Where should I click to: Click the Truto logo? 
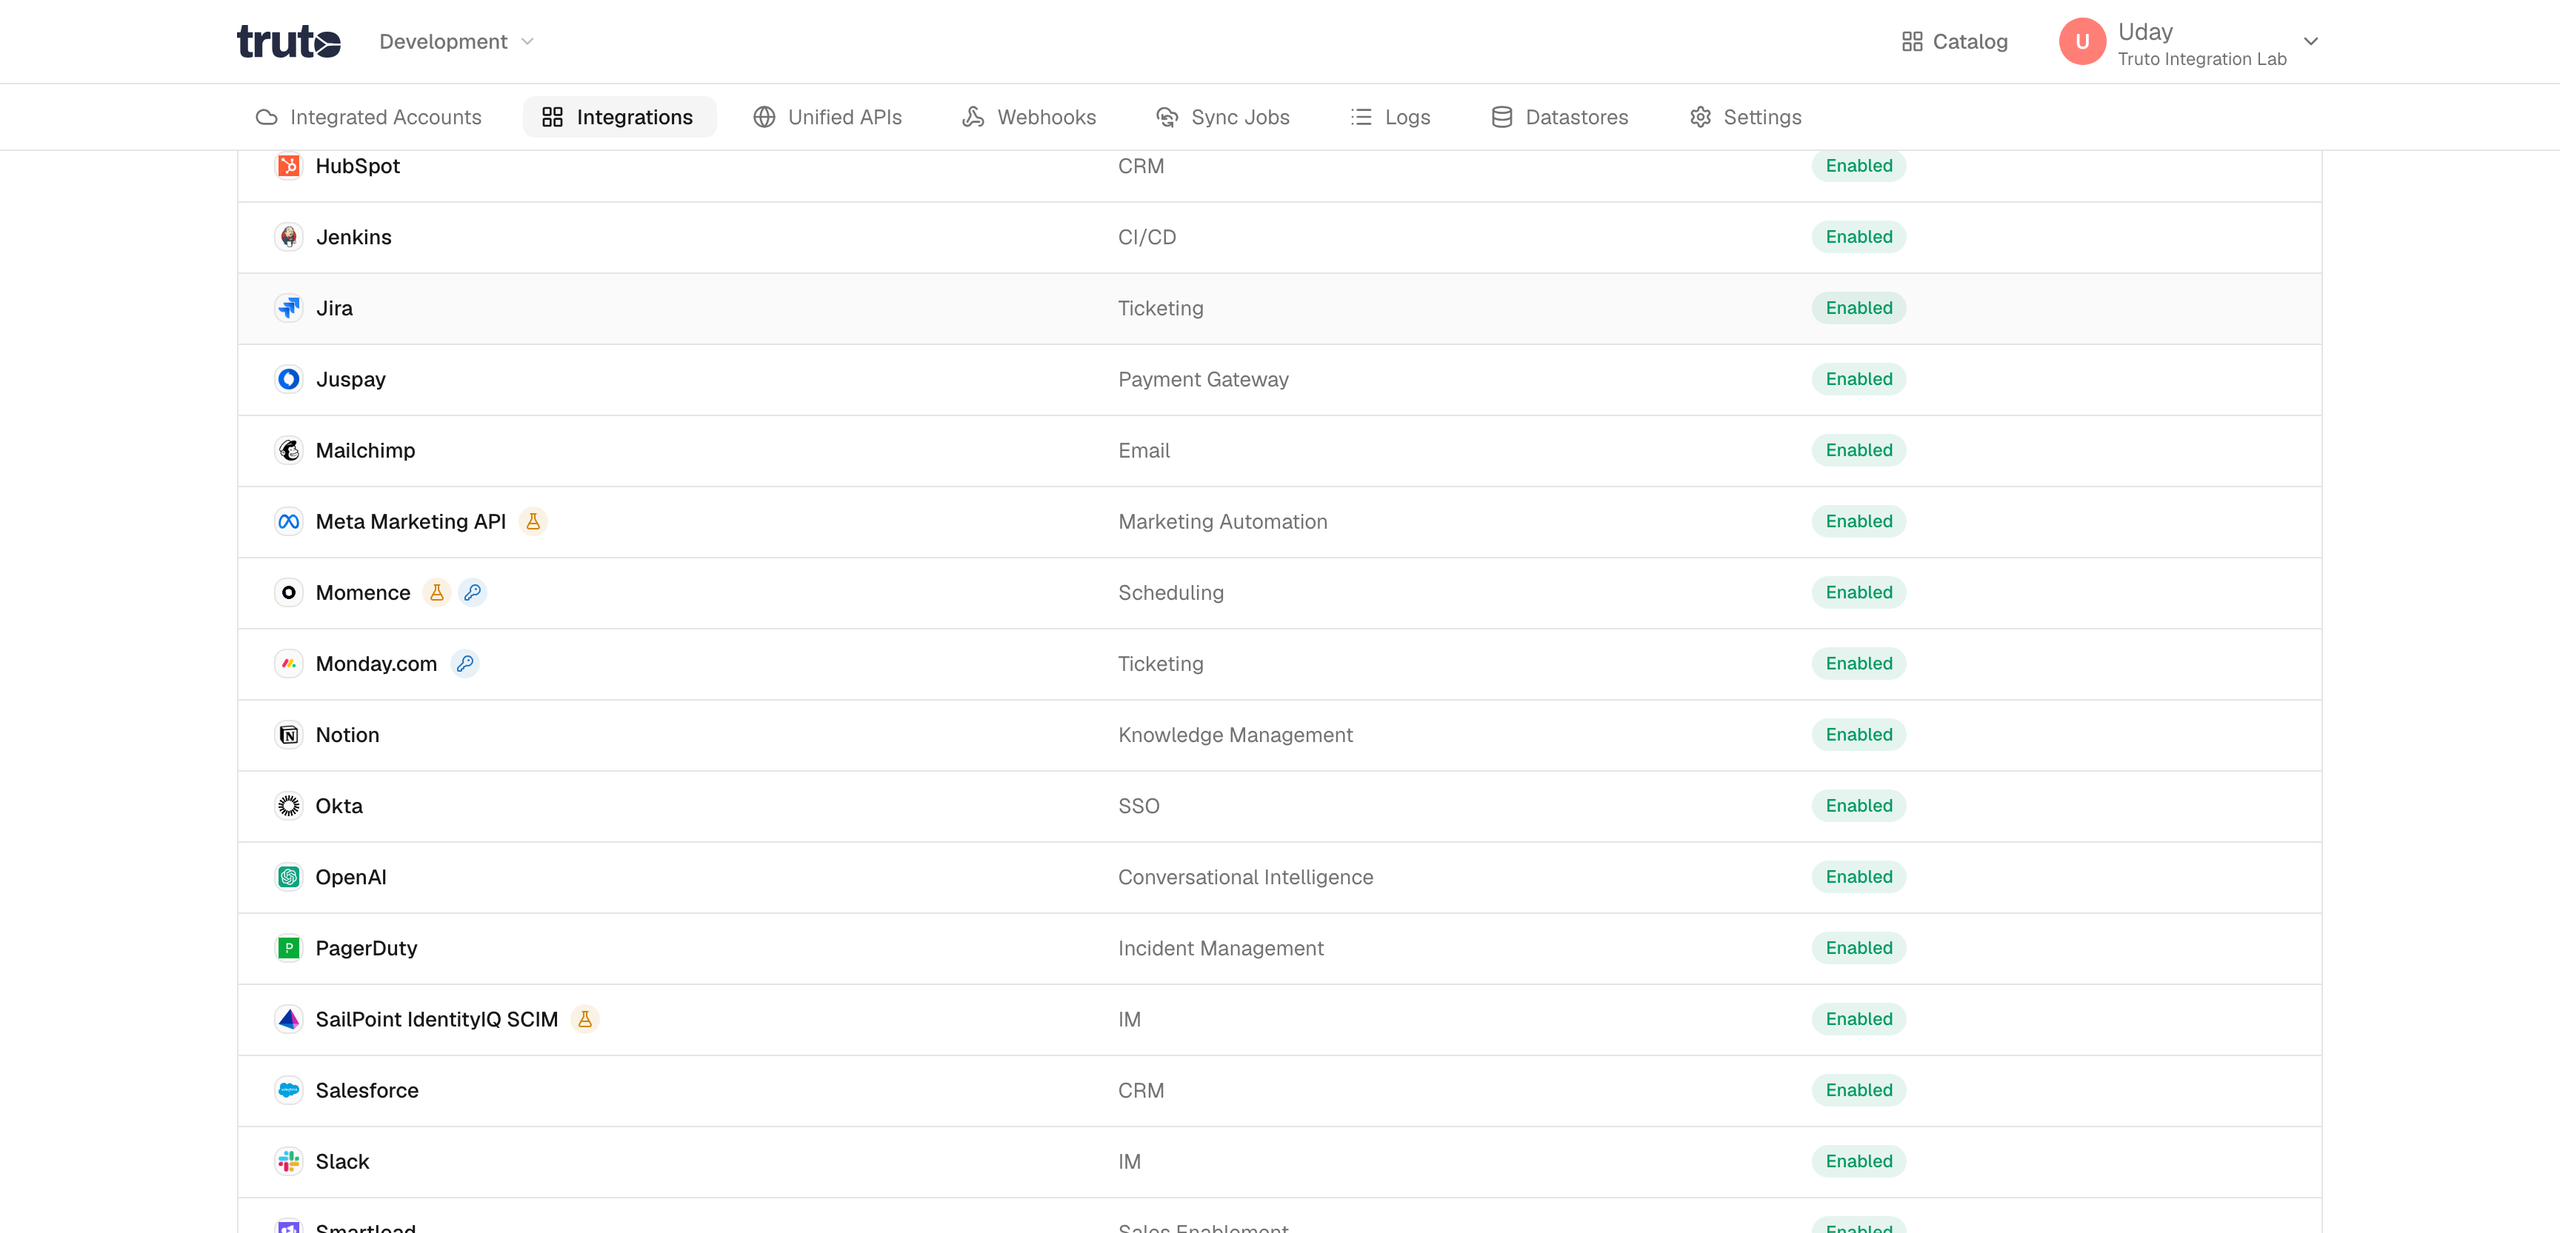point(288,42)
